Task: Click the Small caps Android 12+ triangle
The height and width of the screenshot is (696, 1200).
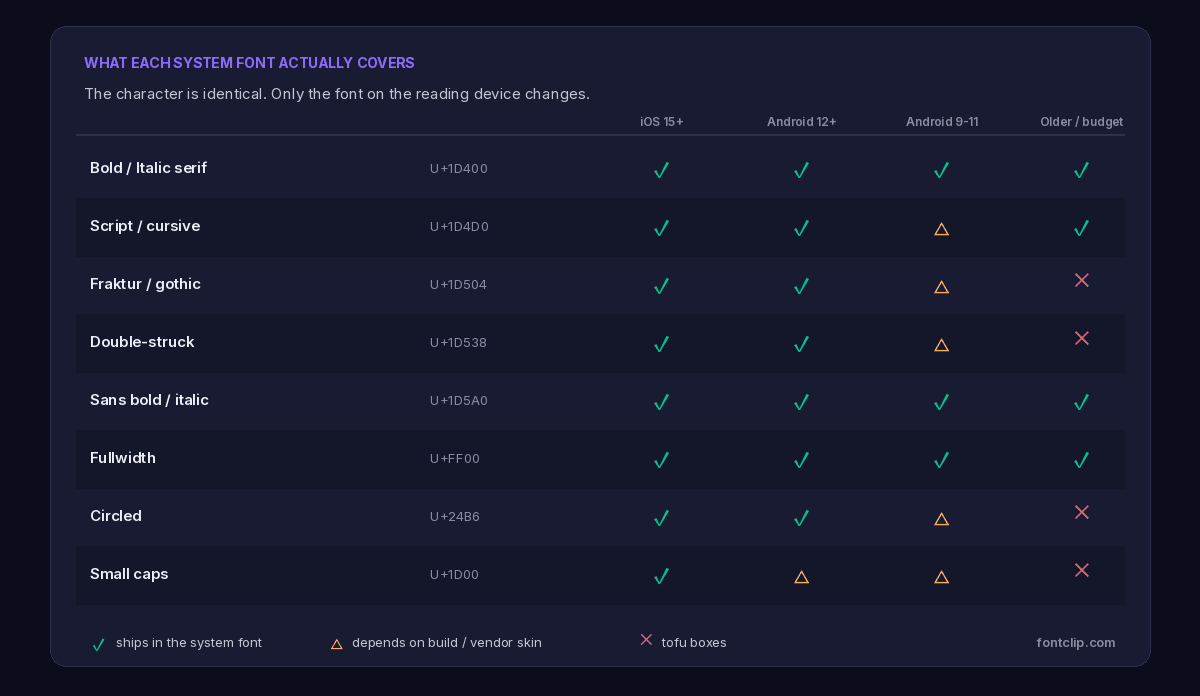Action: [x=801, y=577]
